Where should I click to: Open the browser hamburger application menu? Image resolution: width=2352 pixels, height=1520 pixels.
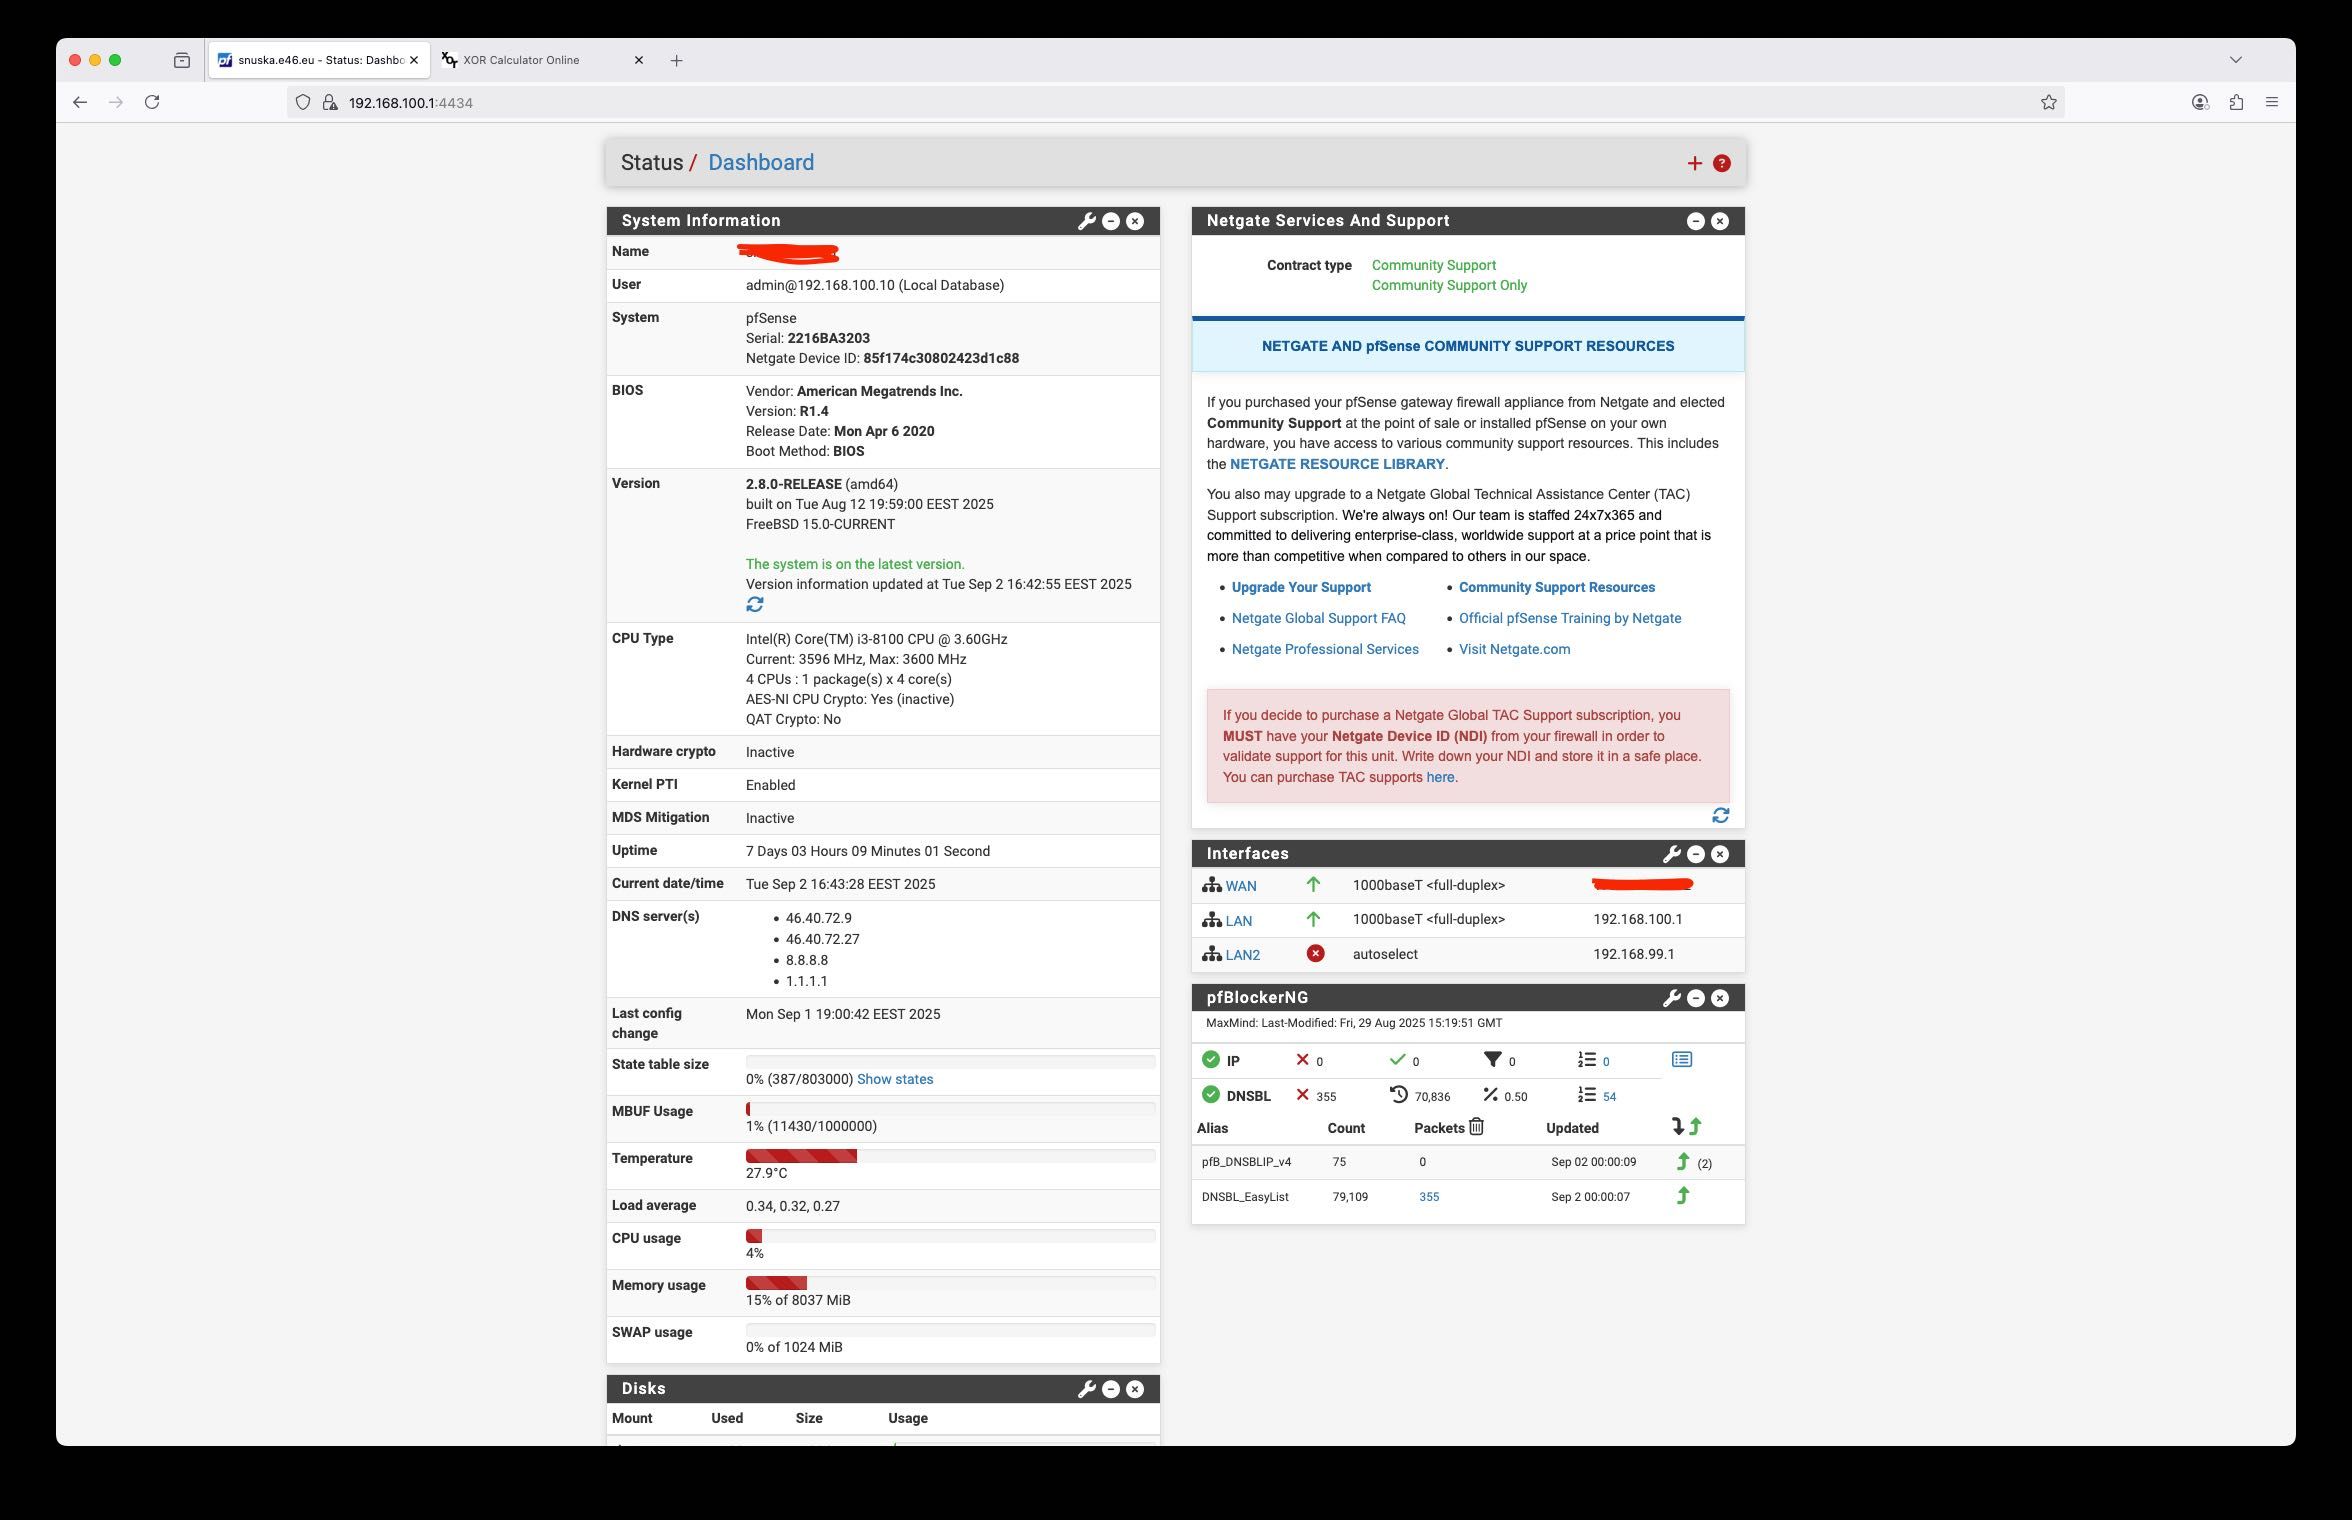2272,102
